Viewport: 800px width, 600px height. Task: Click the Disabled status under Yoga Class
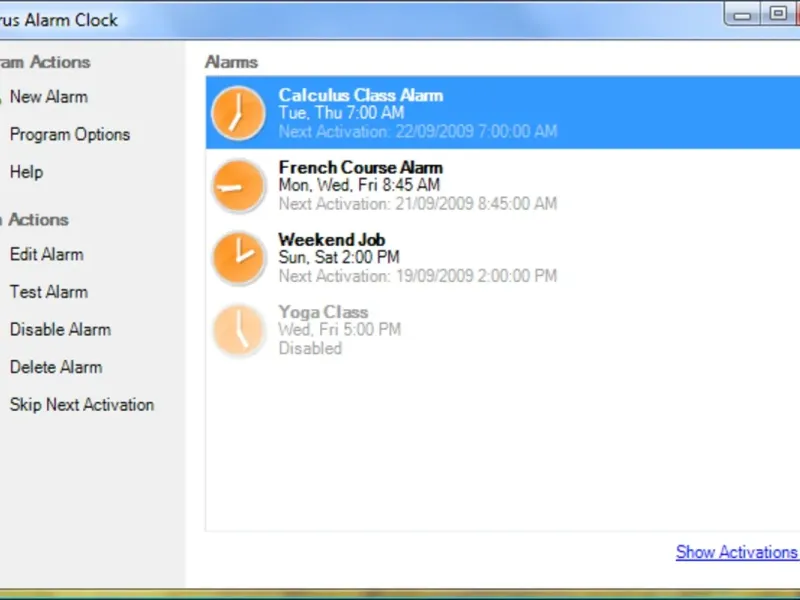click(310, 348)
